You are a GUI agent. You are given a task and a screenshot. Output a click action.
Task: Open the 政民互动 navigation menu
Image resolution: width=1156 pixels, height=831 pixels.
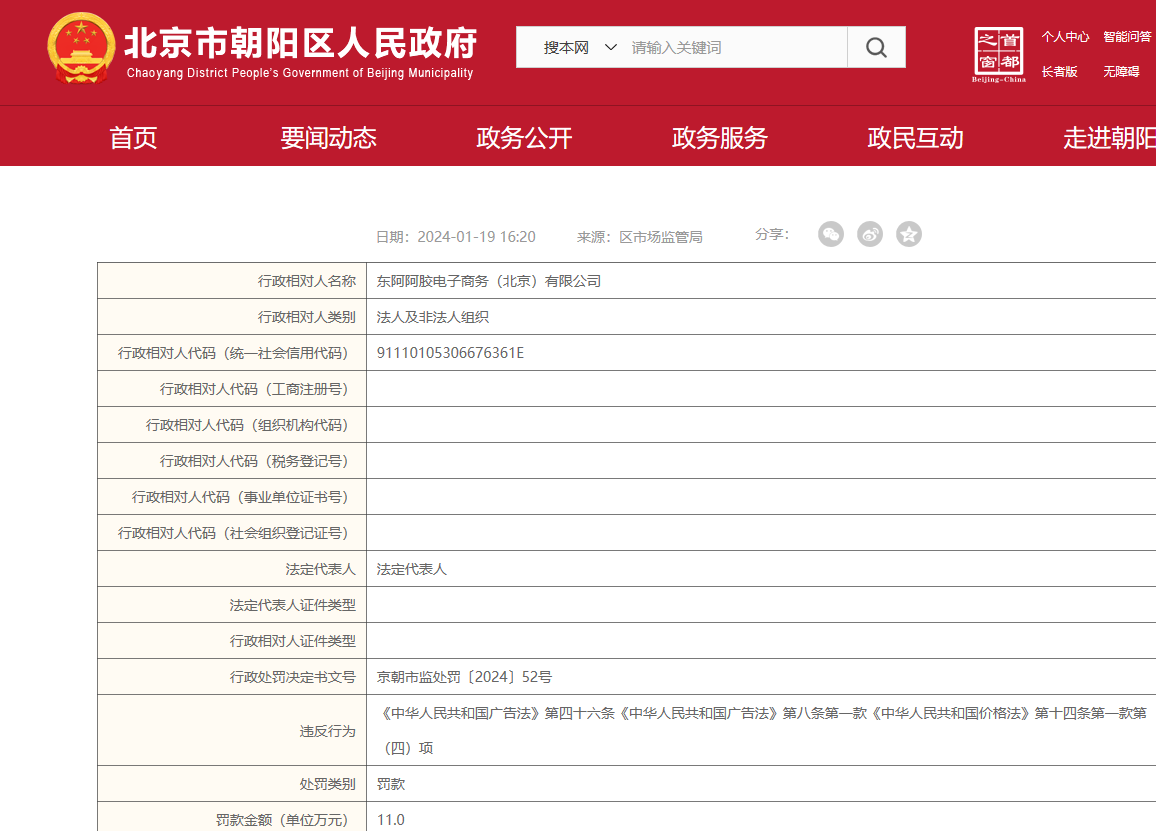point(915,137)
